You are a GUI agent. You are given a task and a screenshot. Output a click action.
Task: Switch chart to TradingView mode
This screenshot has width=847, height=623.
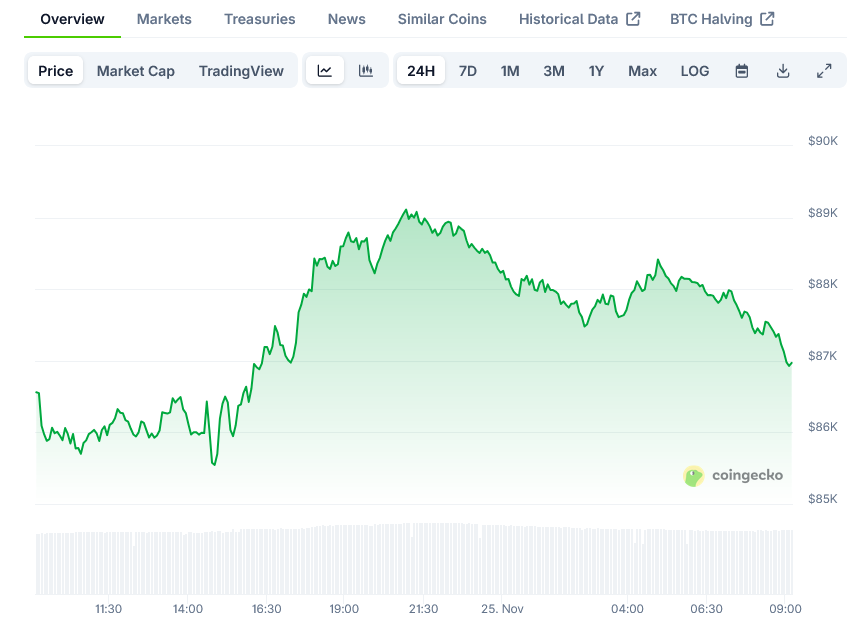click(241, 71)
